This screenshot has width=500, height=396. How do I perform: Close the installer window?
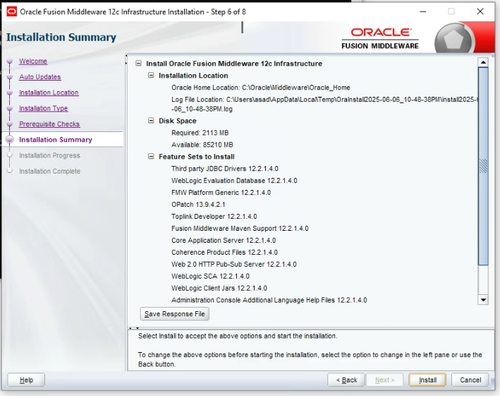[x=480, y=12]
